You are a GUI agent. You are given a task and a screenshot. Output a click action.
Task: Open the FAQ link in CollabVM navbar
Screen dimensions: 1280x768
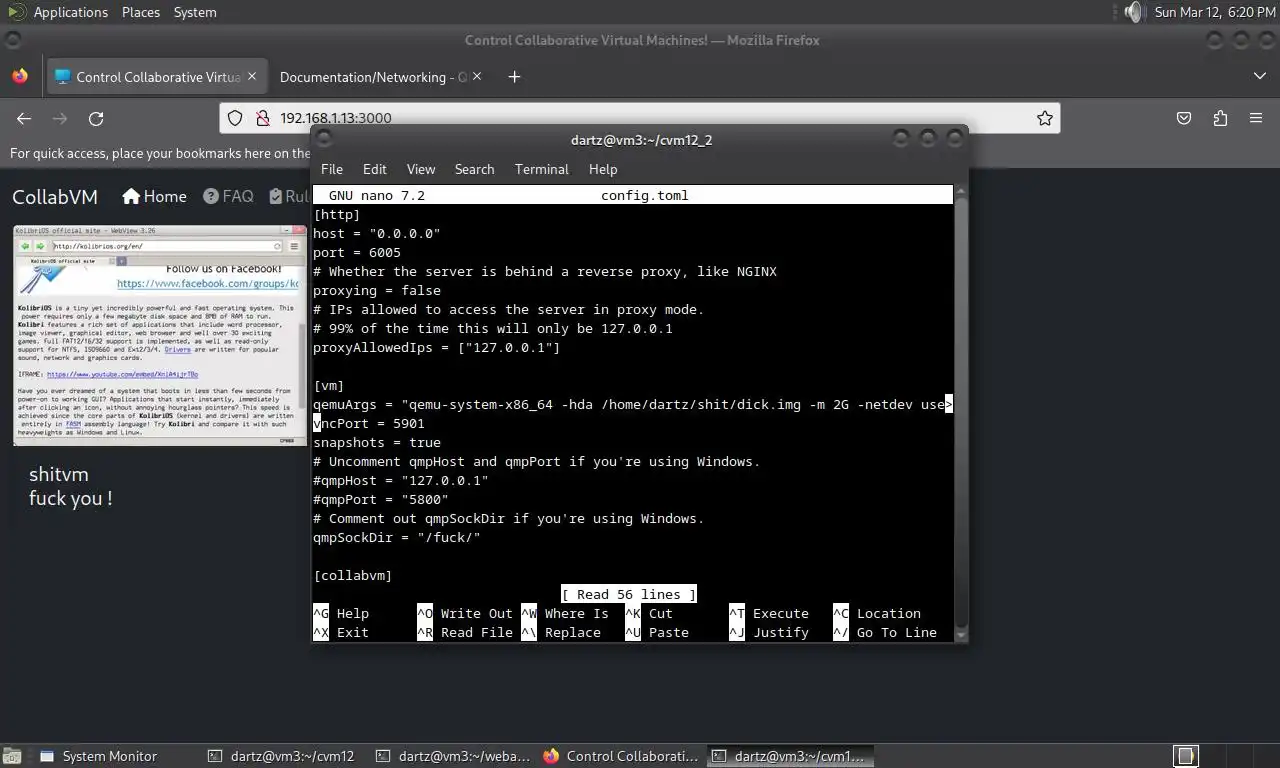pyautogui.click(x=228, y=196)
